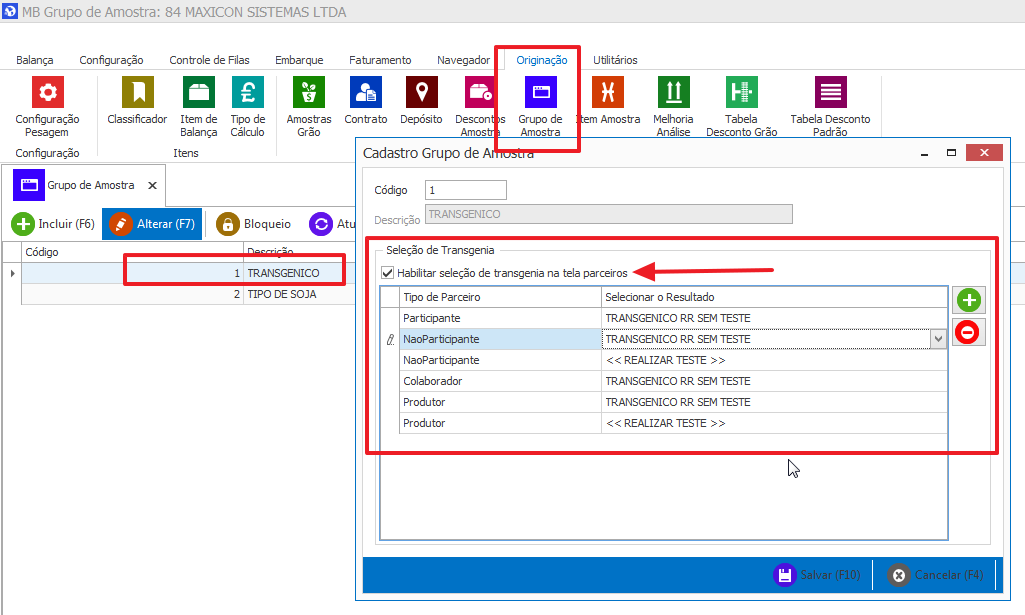Switch to the Configuração ribbon tab

tap(111, 60)
